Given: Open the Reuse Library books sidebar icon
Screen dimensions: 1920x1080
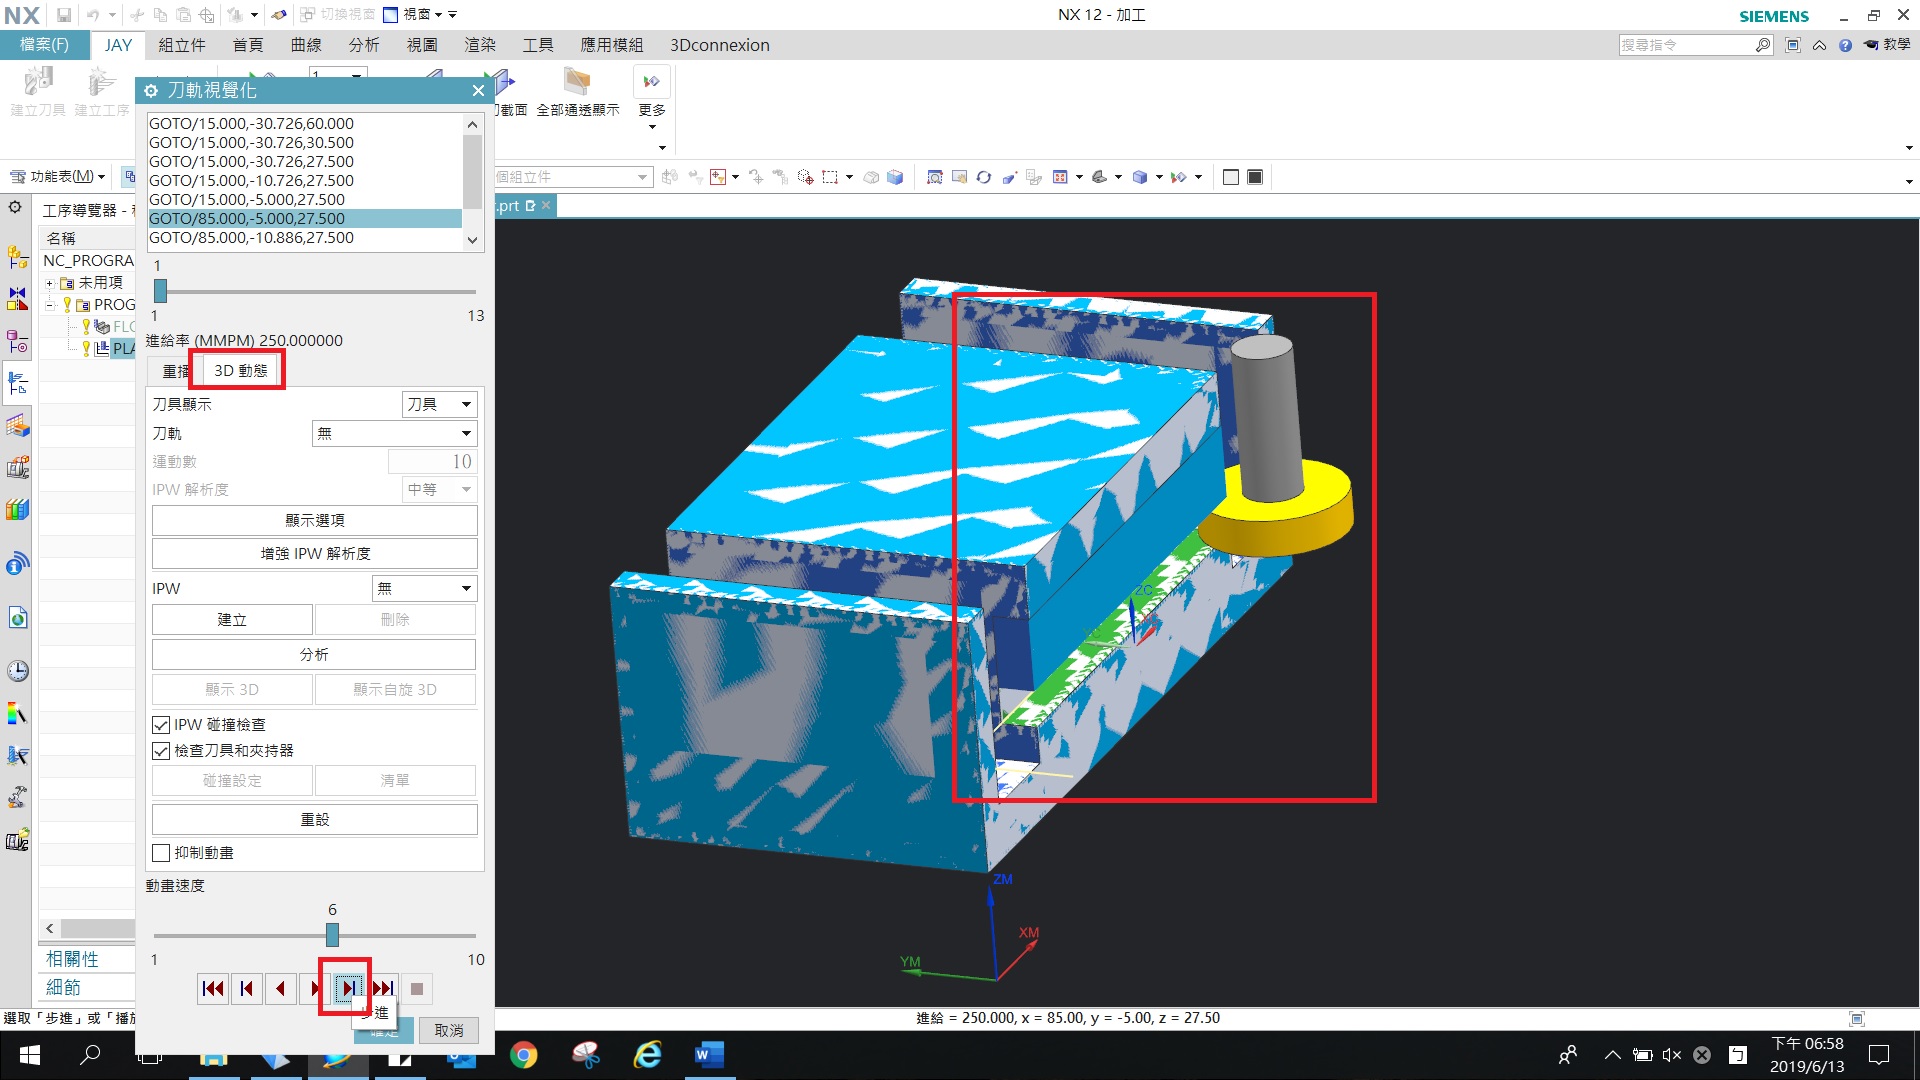Looking at the screenshot, I should click(x=18, y=509).
